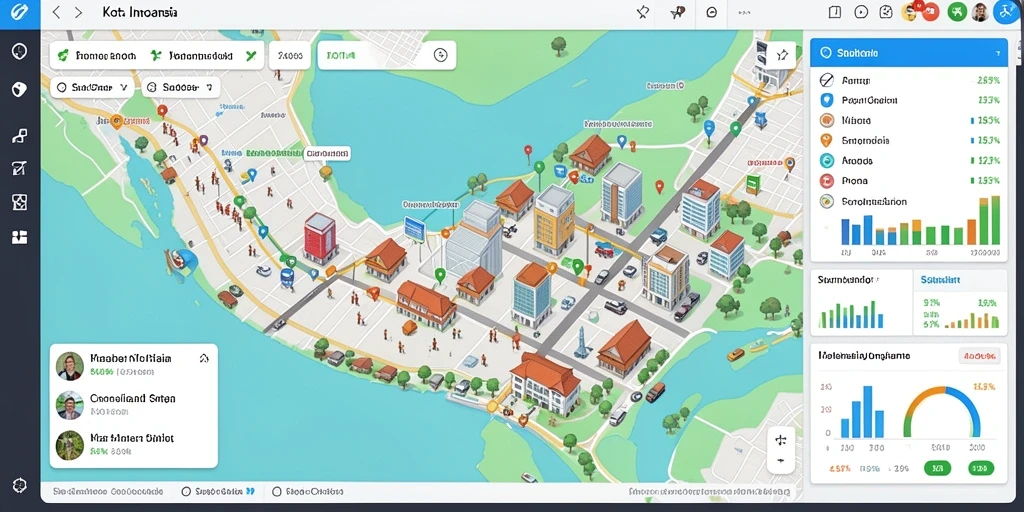The height and width of the screenshot is (512, 1024).
Task: Click the pin icon in the top toolbar
Action: (x=642, y=12)
